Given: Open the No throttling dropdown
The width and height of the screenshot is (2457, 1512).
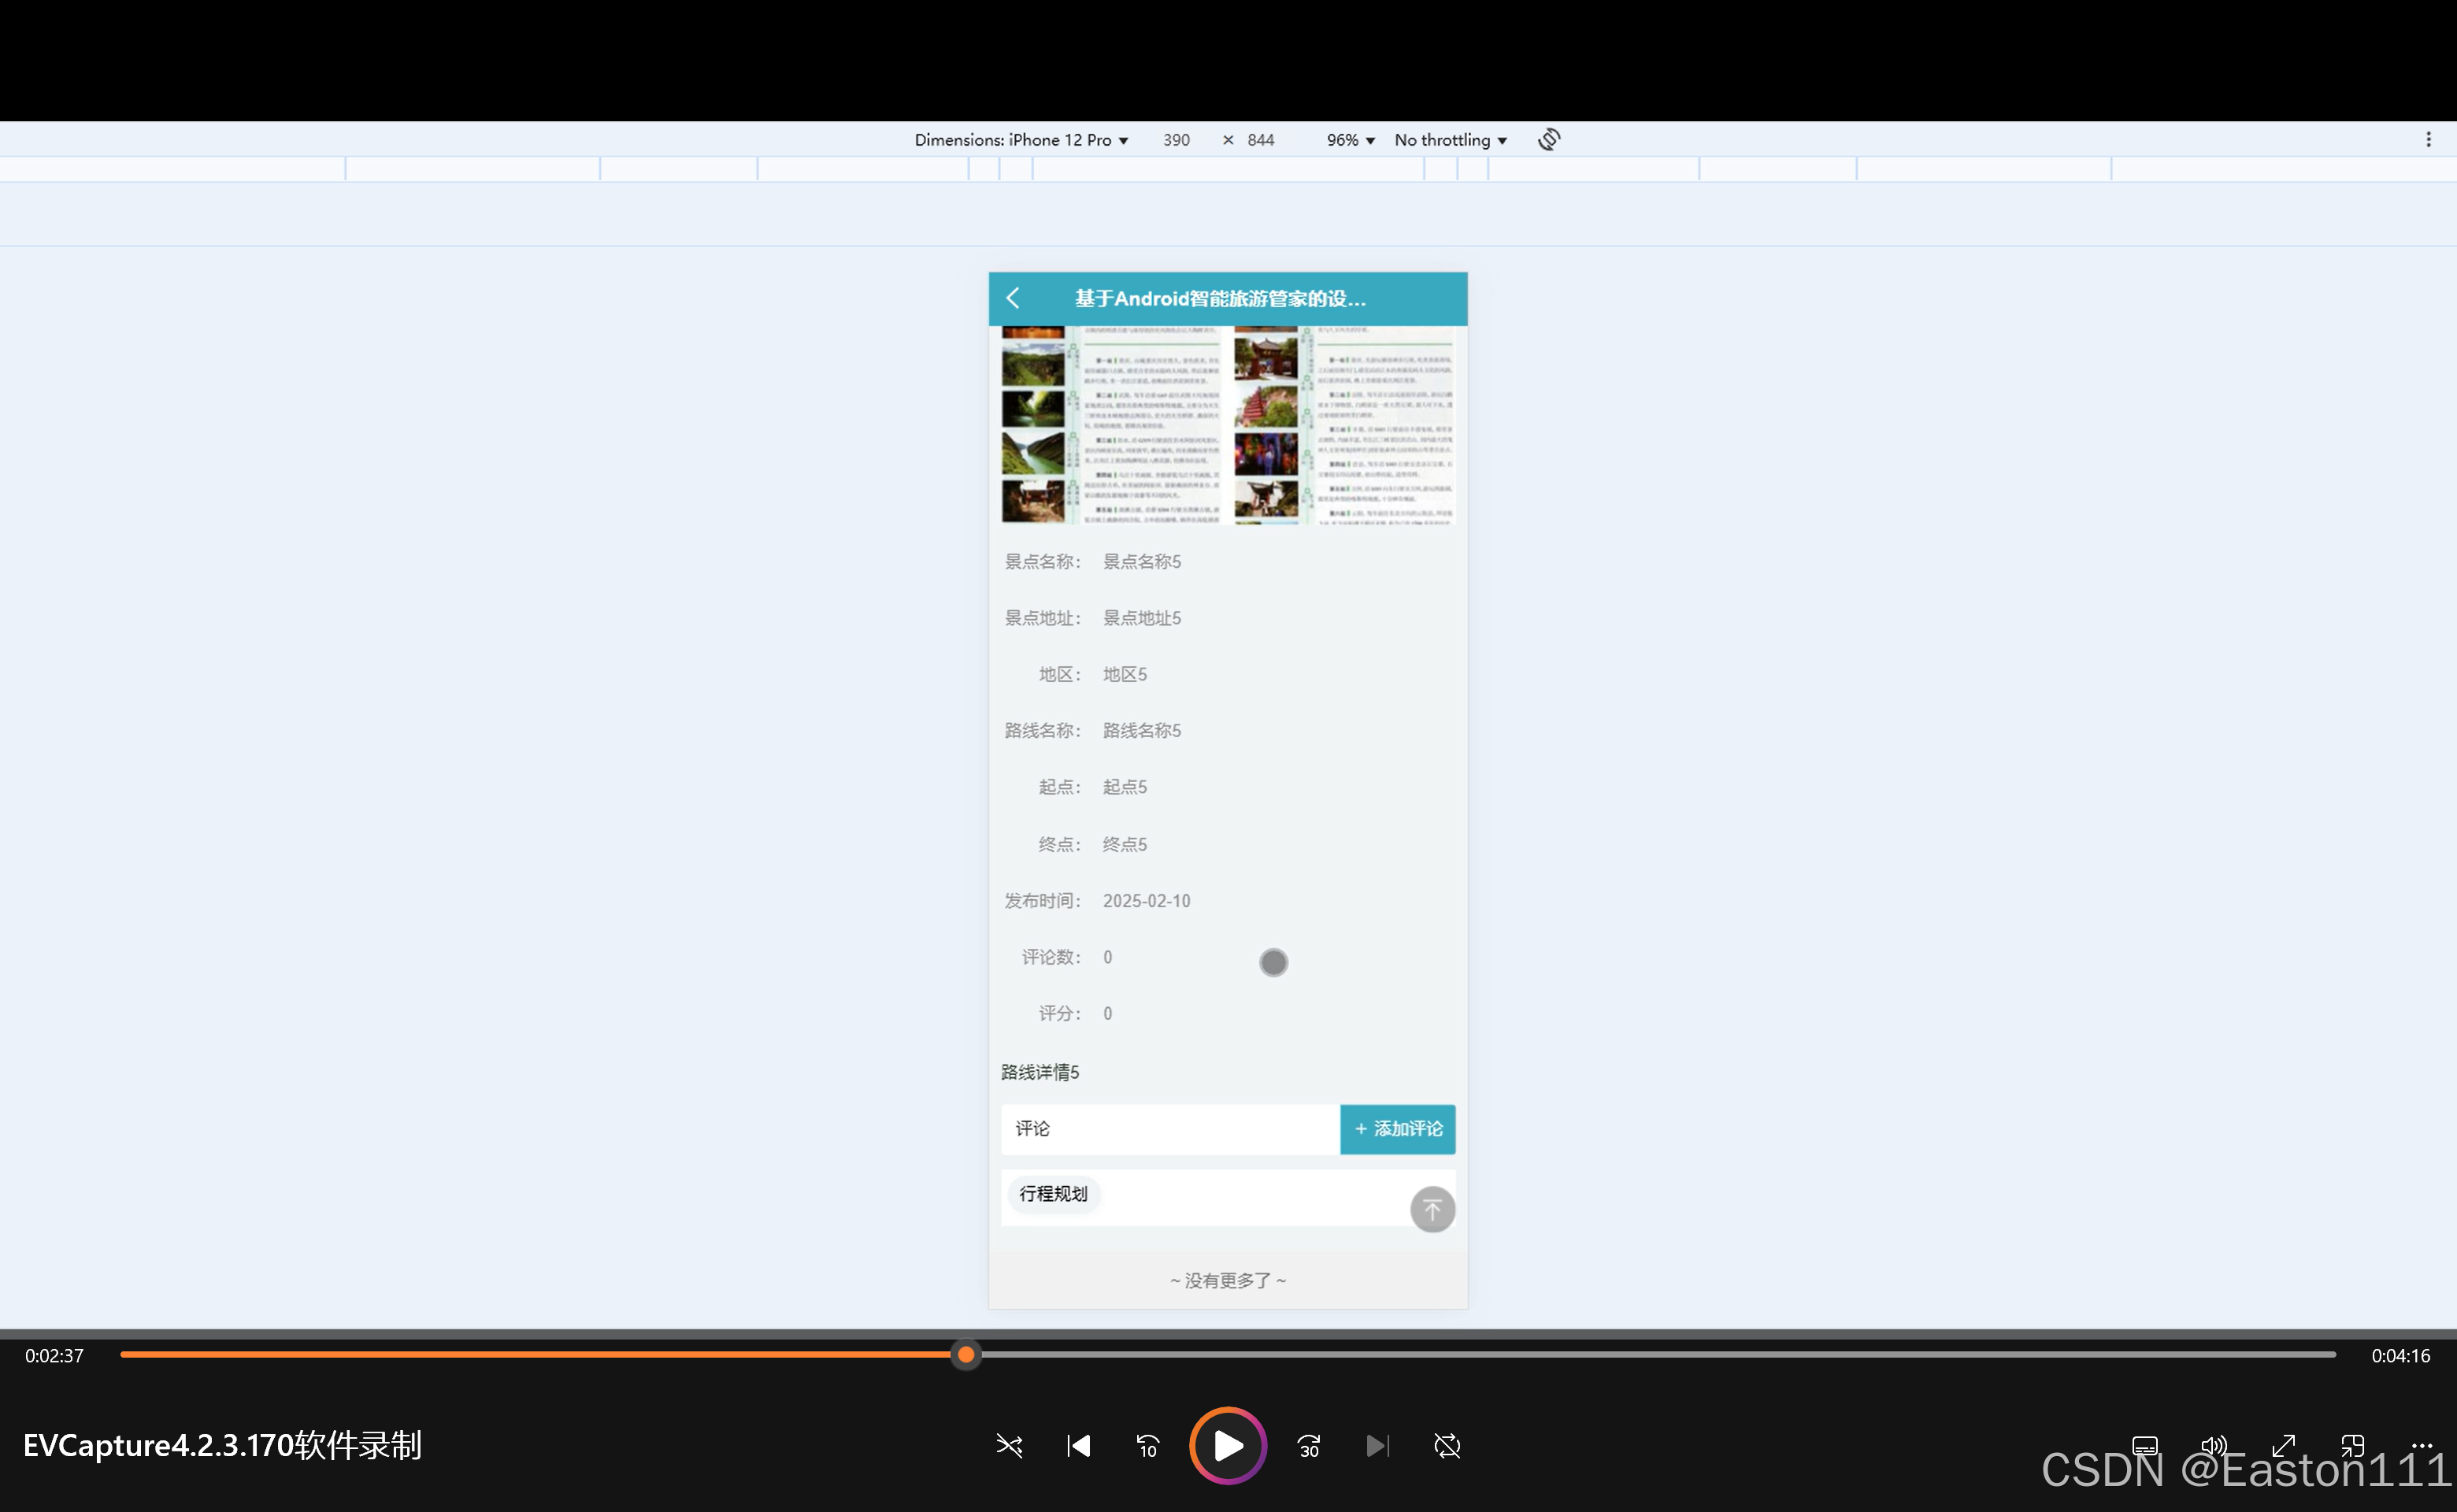Looking at the screenshot, I should coord(1450,140).
